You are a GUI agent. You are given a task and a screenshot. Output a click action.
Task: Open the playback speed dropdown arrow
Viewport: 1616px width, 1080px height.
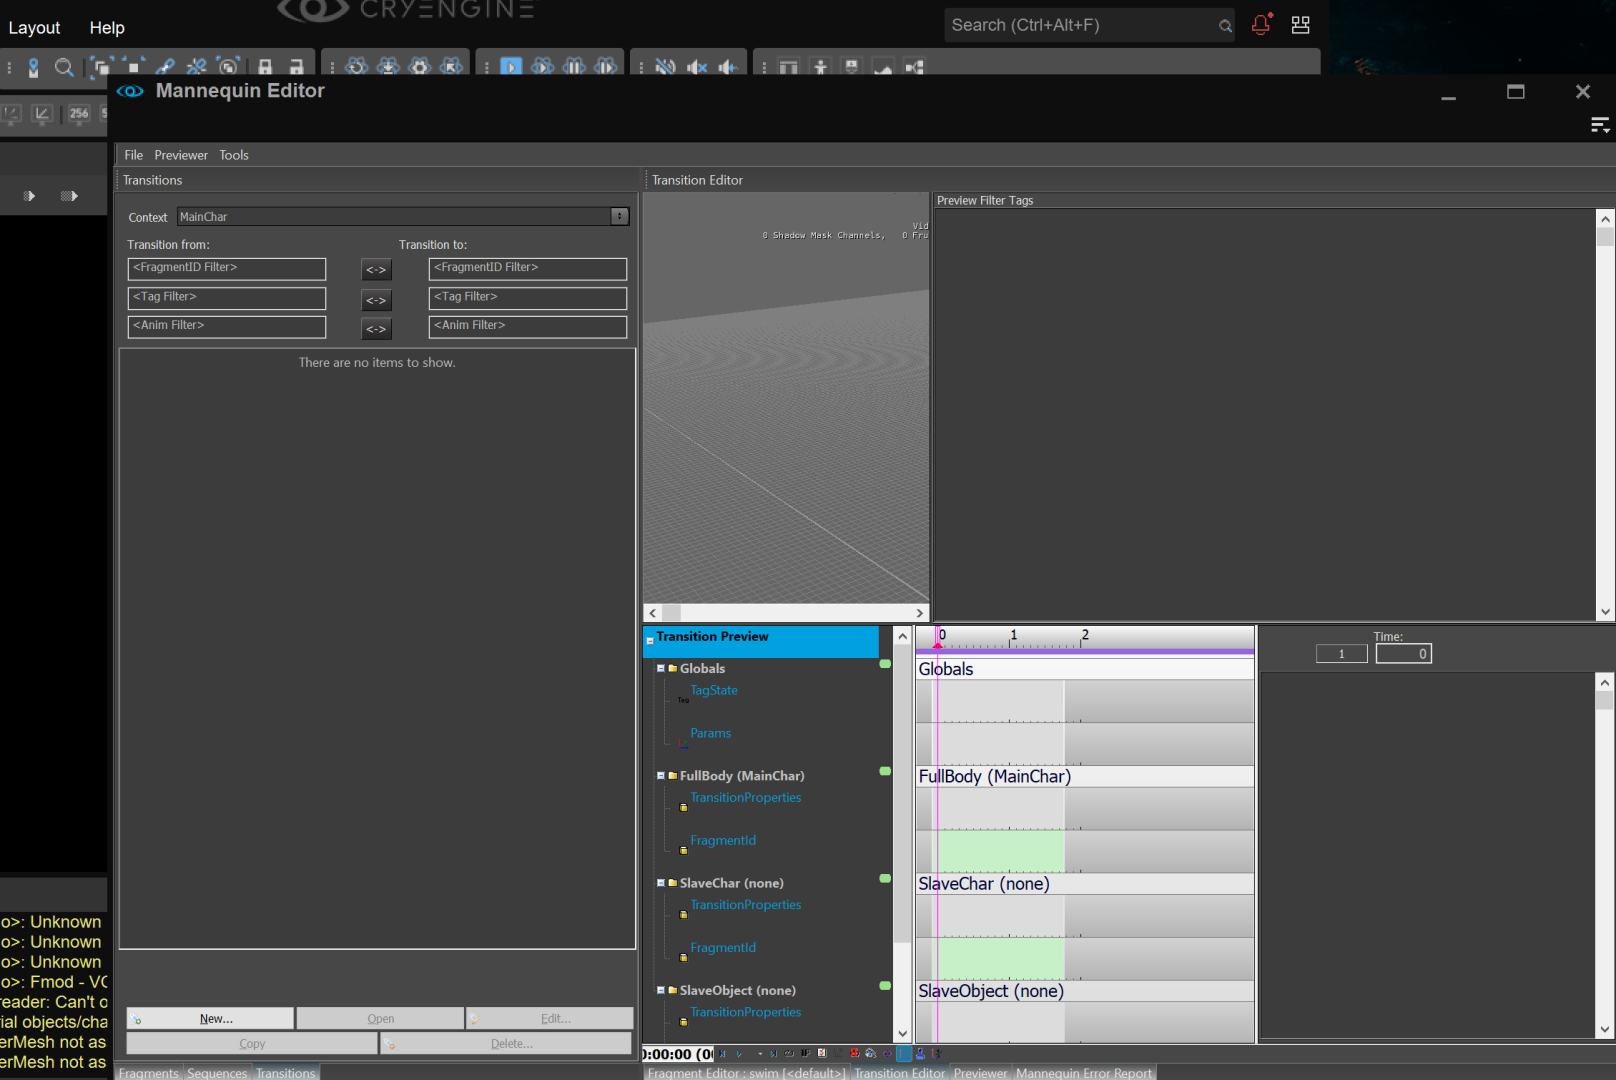click(760, 1054)
